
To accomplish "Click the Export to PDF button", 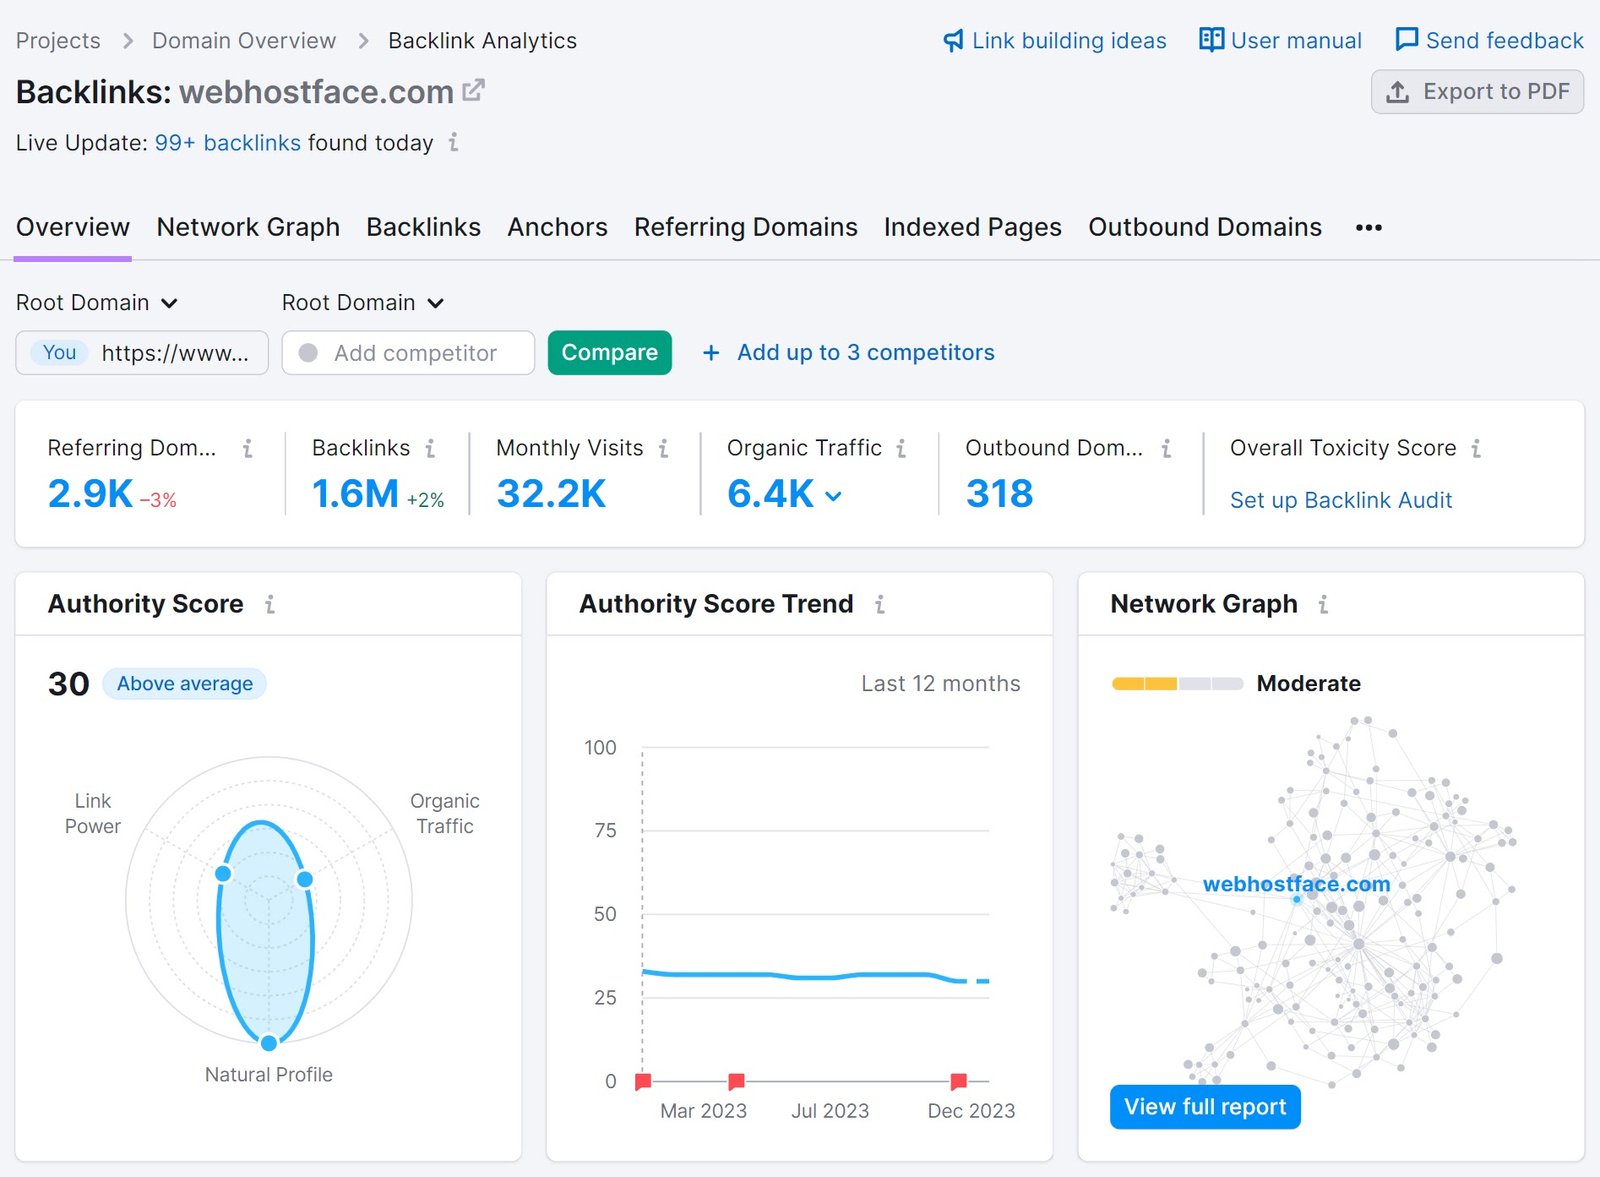I will point(1477,91).
